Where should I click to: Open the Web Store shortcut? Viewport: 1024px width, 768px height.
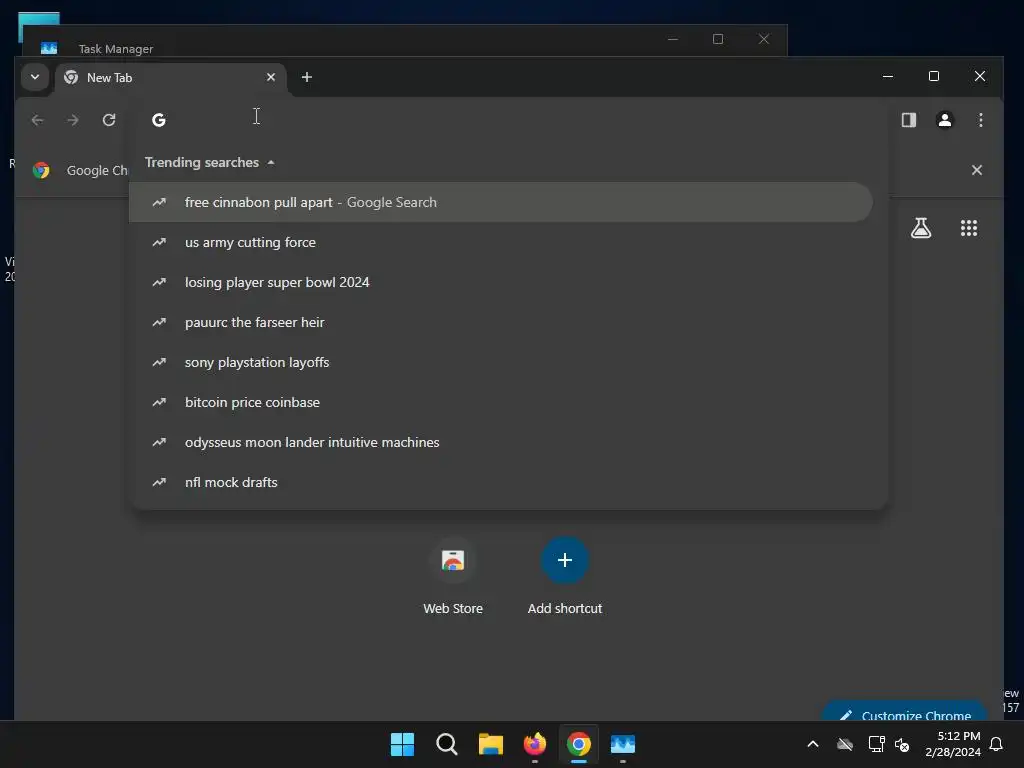pos(453,576)
